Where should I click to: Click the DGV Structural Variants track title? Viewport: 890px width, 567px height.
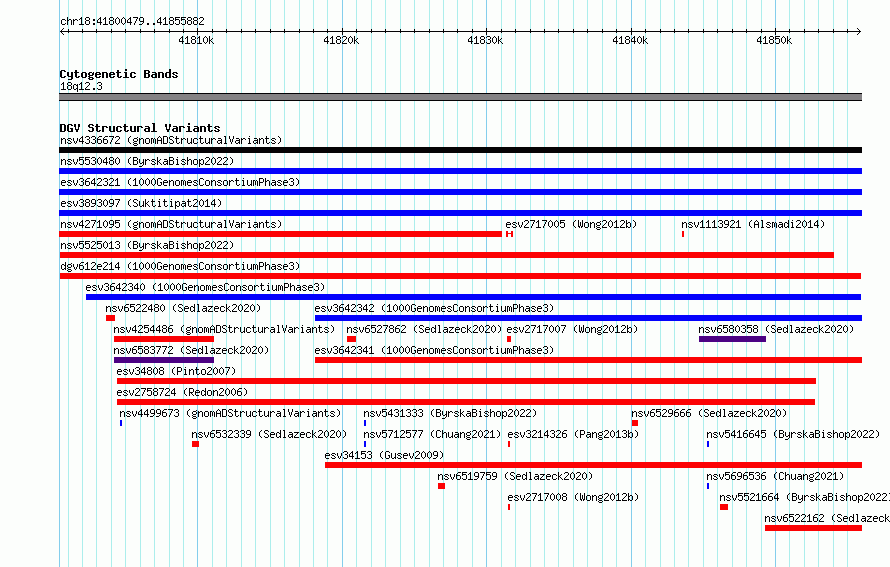coord(140,128)
